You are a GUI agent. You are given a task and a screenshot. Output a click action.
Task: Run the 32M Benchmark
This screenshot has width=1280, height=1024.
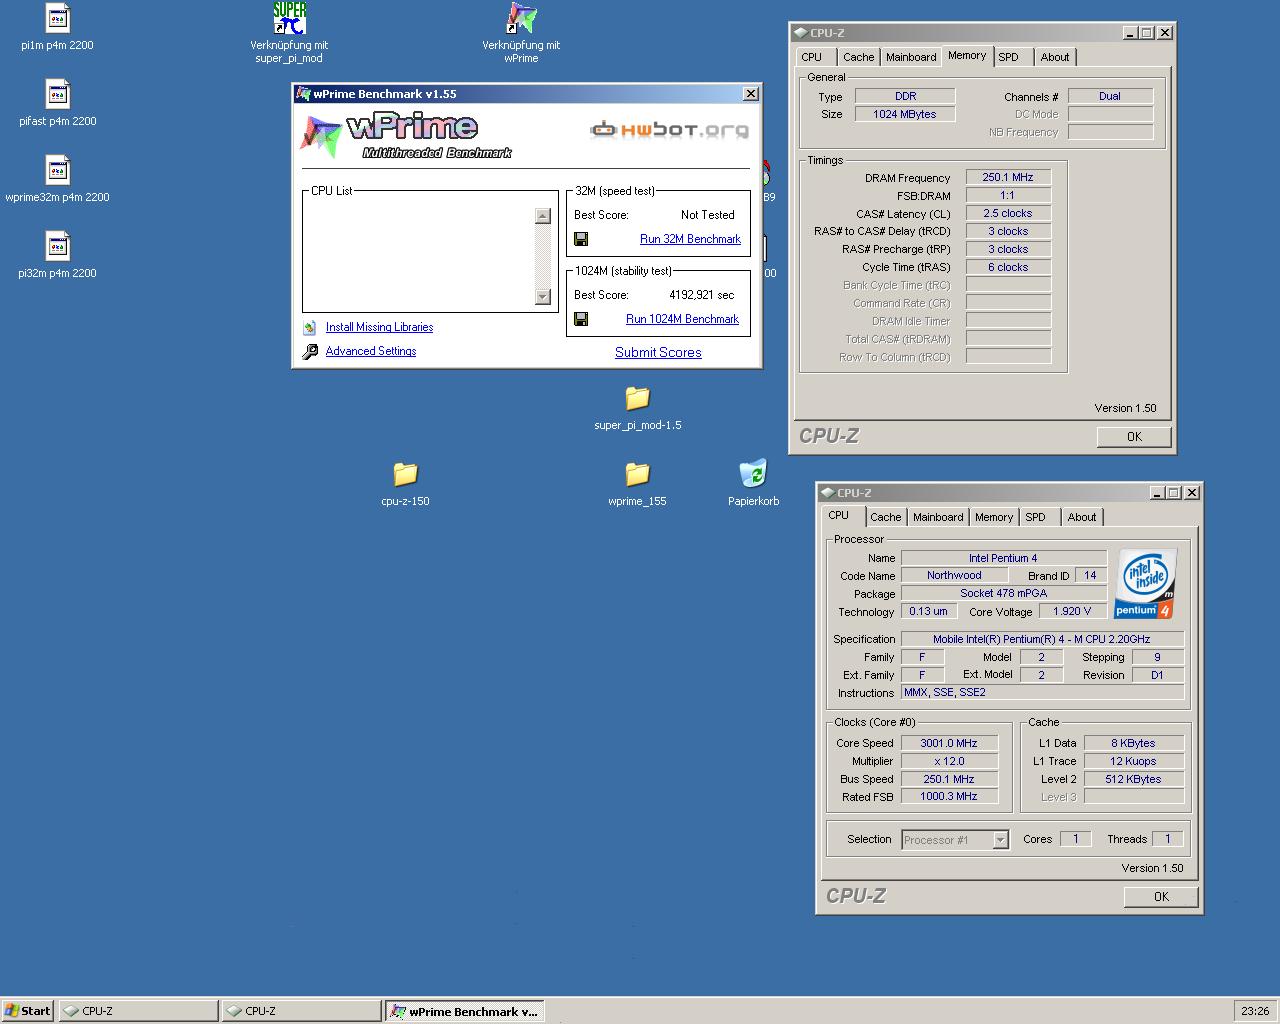(690, 239)
